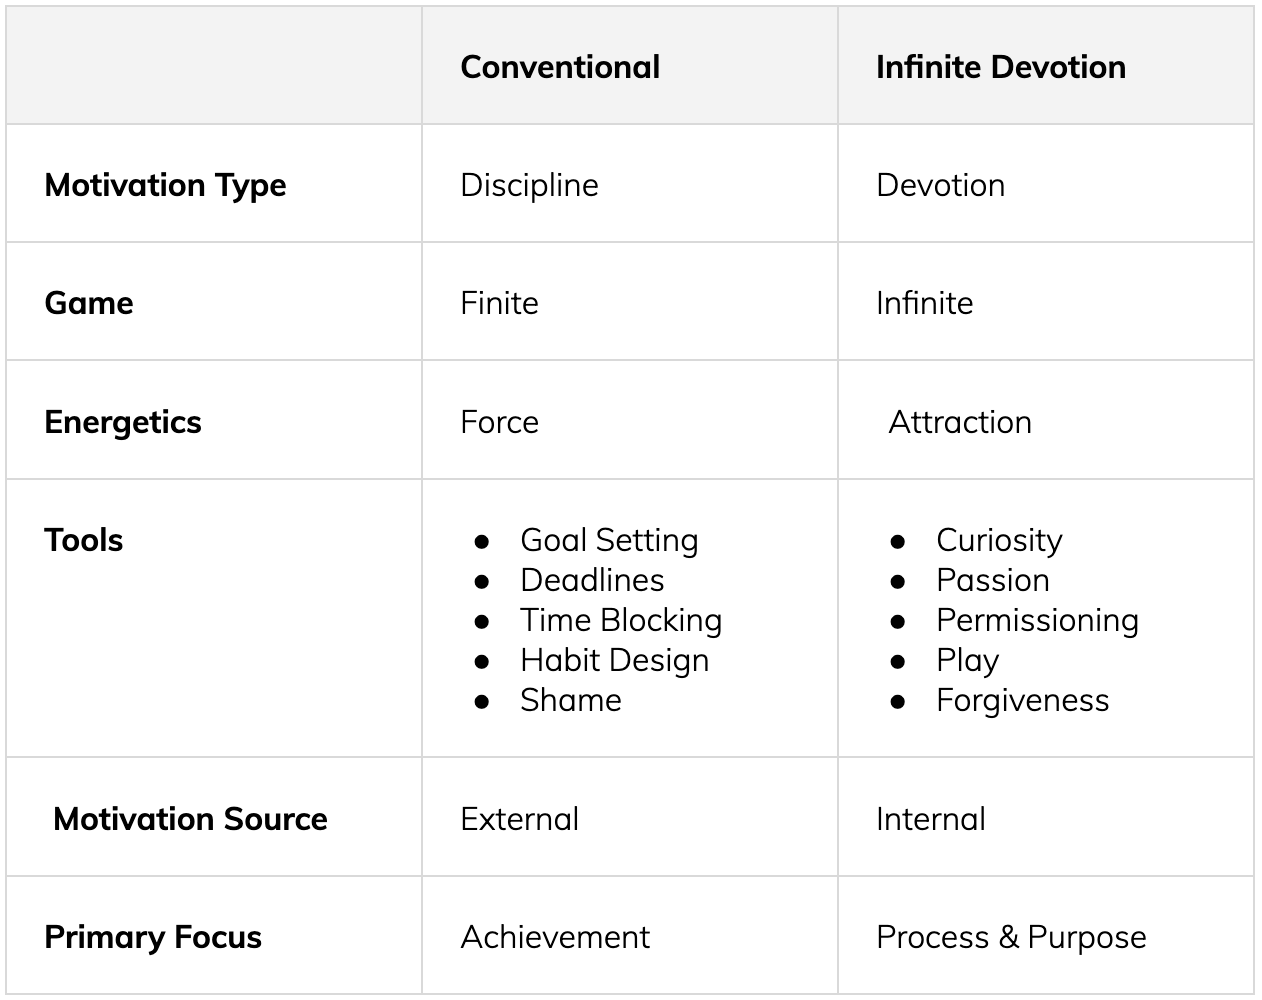Click the Goal Setting bullet item
The width and height of the screenshot is (1262, 1000).
pyautogui.click(x=609, y=541)
